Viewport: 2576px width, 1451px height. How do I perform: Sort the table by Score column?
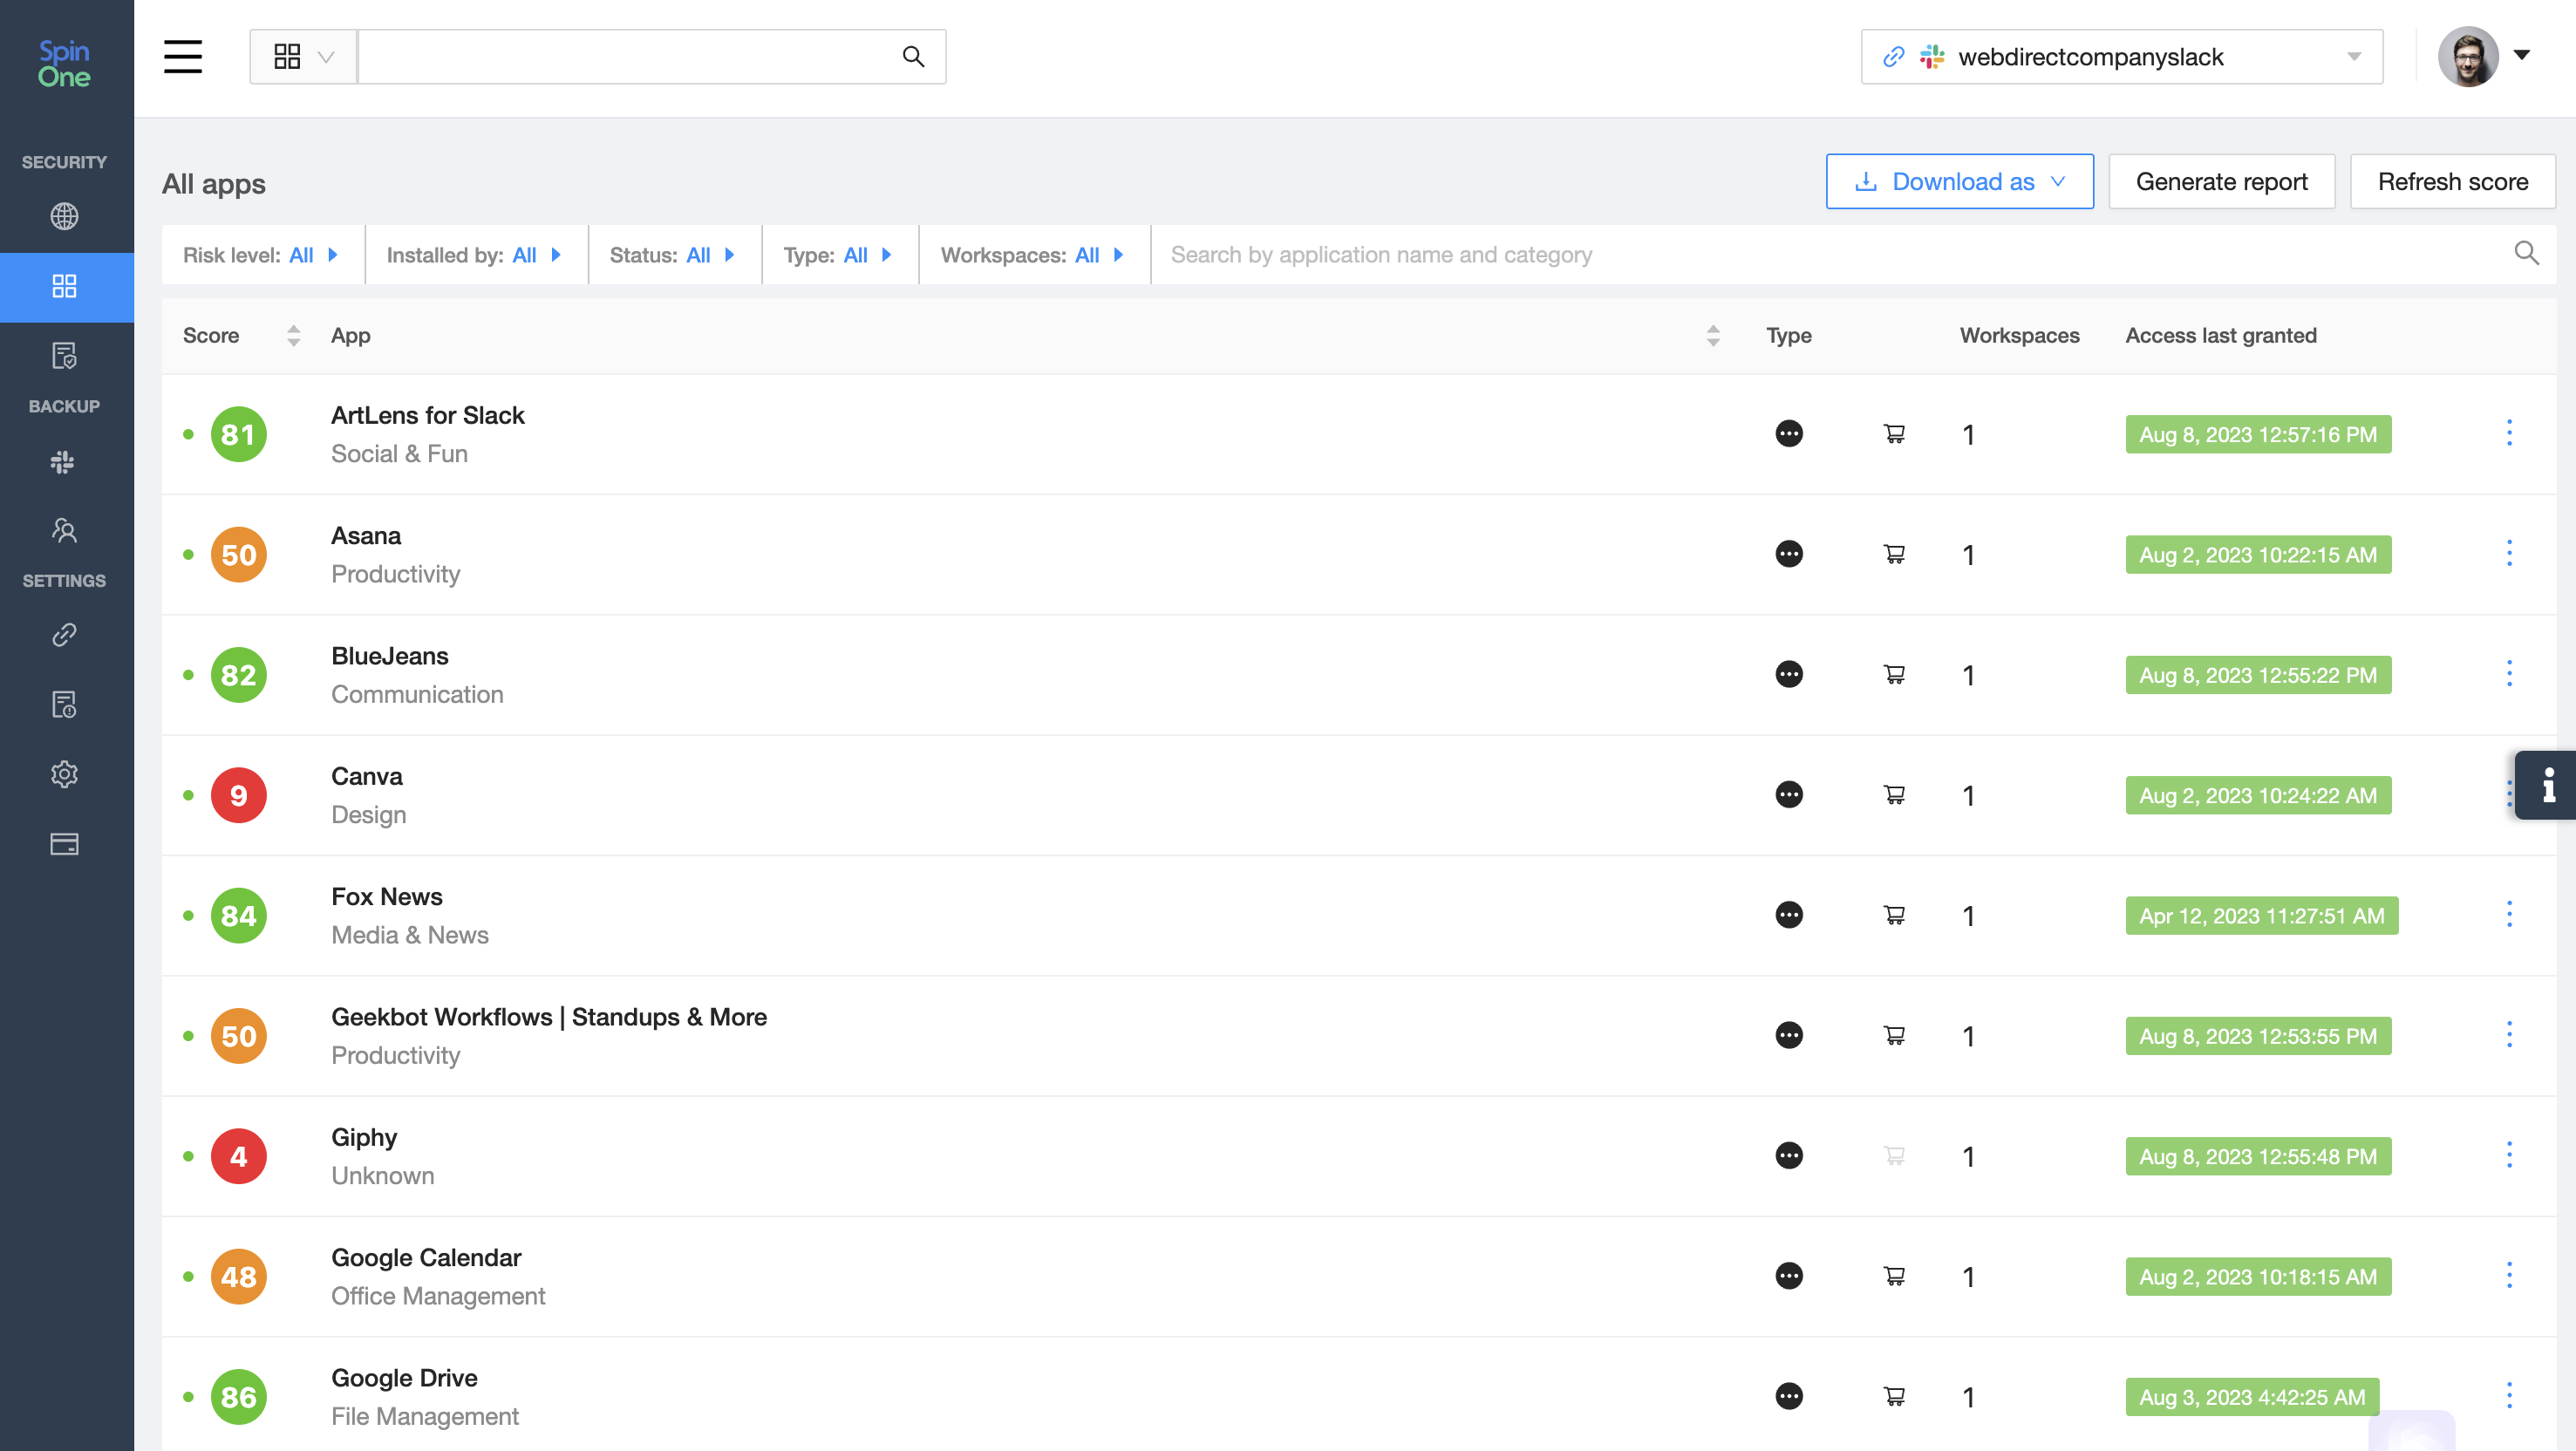pos(293,336)
